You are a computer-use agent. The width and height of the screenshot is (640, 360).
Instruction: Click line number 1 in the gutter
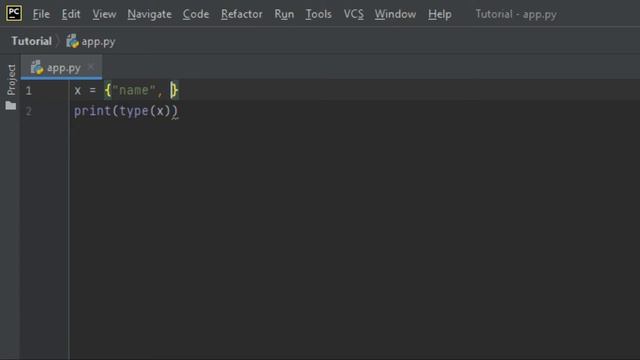pyautogui.click(x=29, y=91)
